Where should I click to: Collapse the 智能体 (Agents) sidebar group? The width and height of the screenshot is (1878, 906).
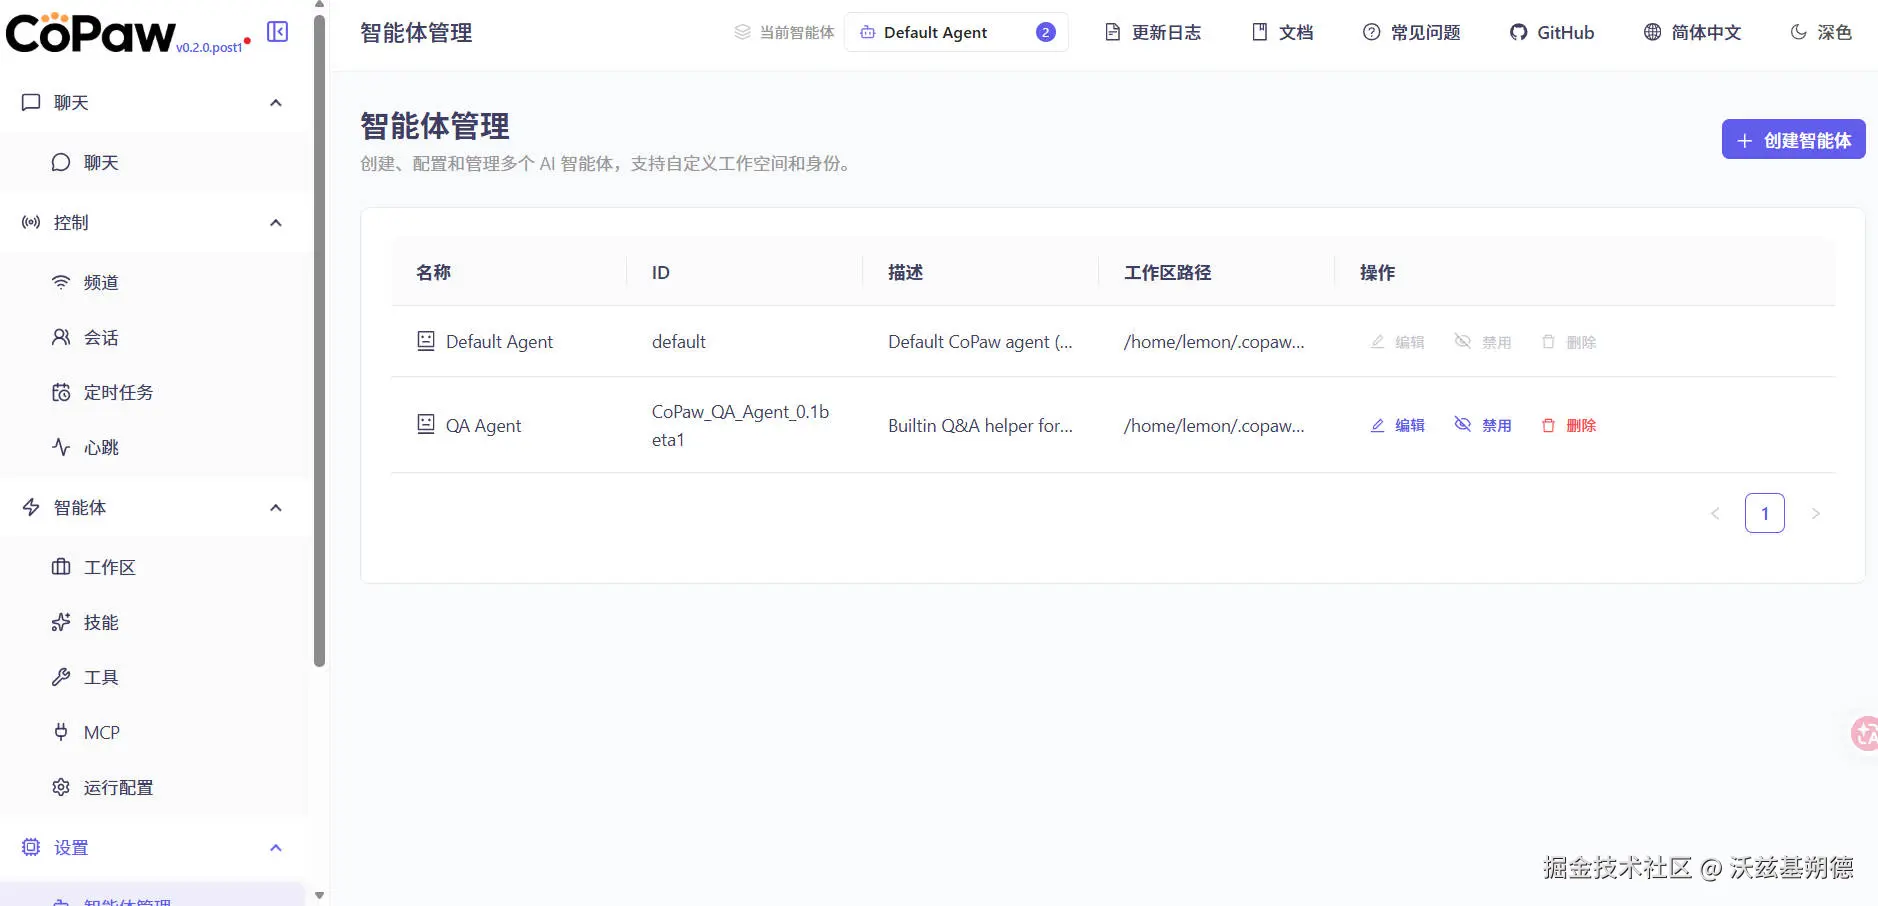click(x=276, y=507)
